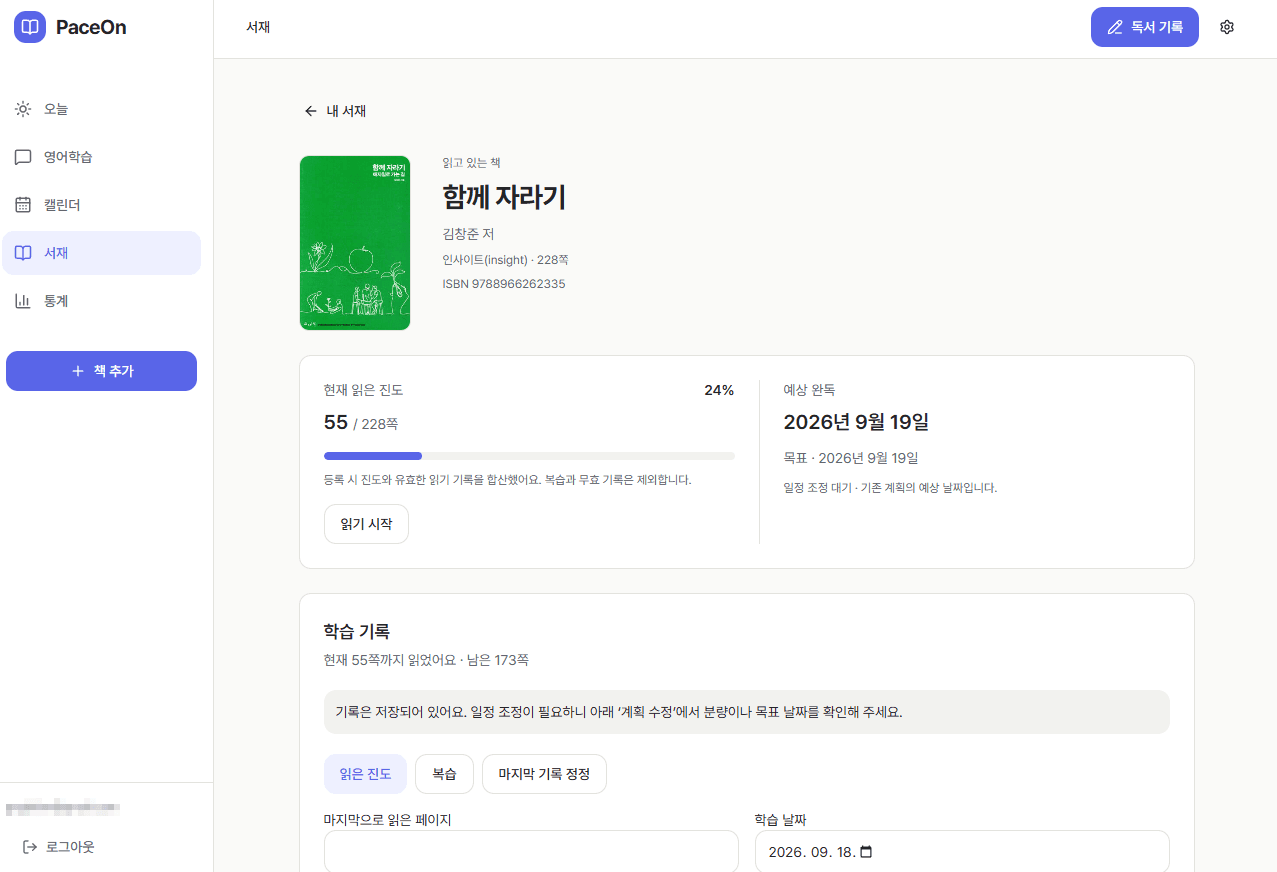1277x872 pixels.
Task: Click the 현재 55쪽까지 읽었어요 text
Action: [390, 660]
